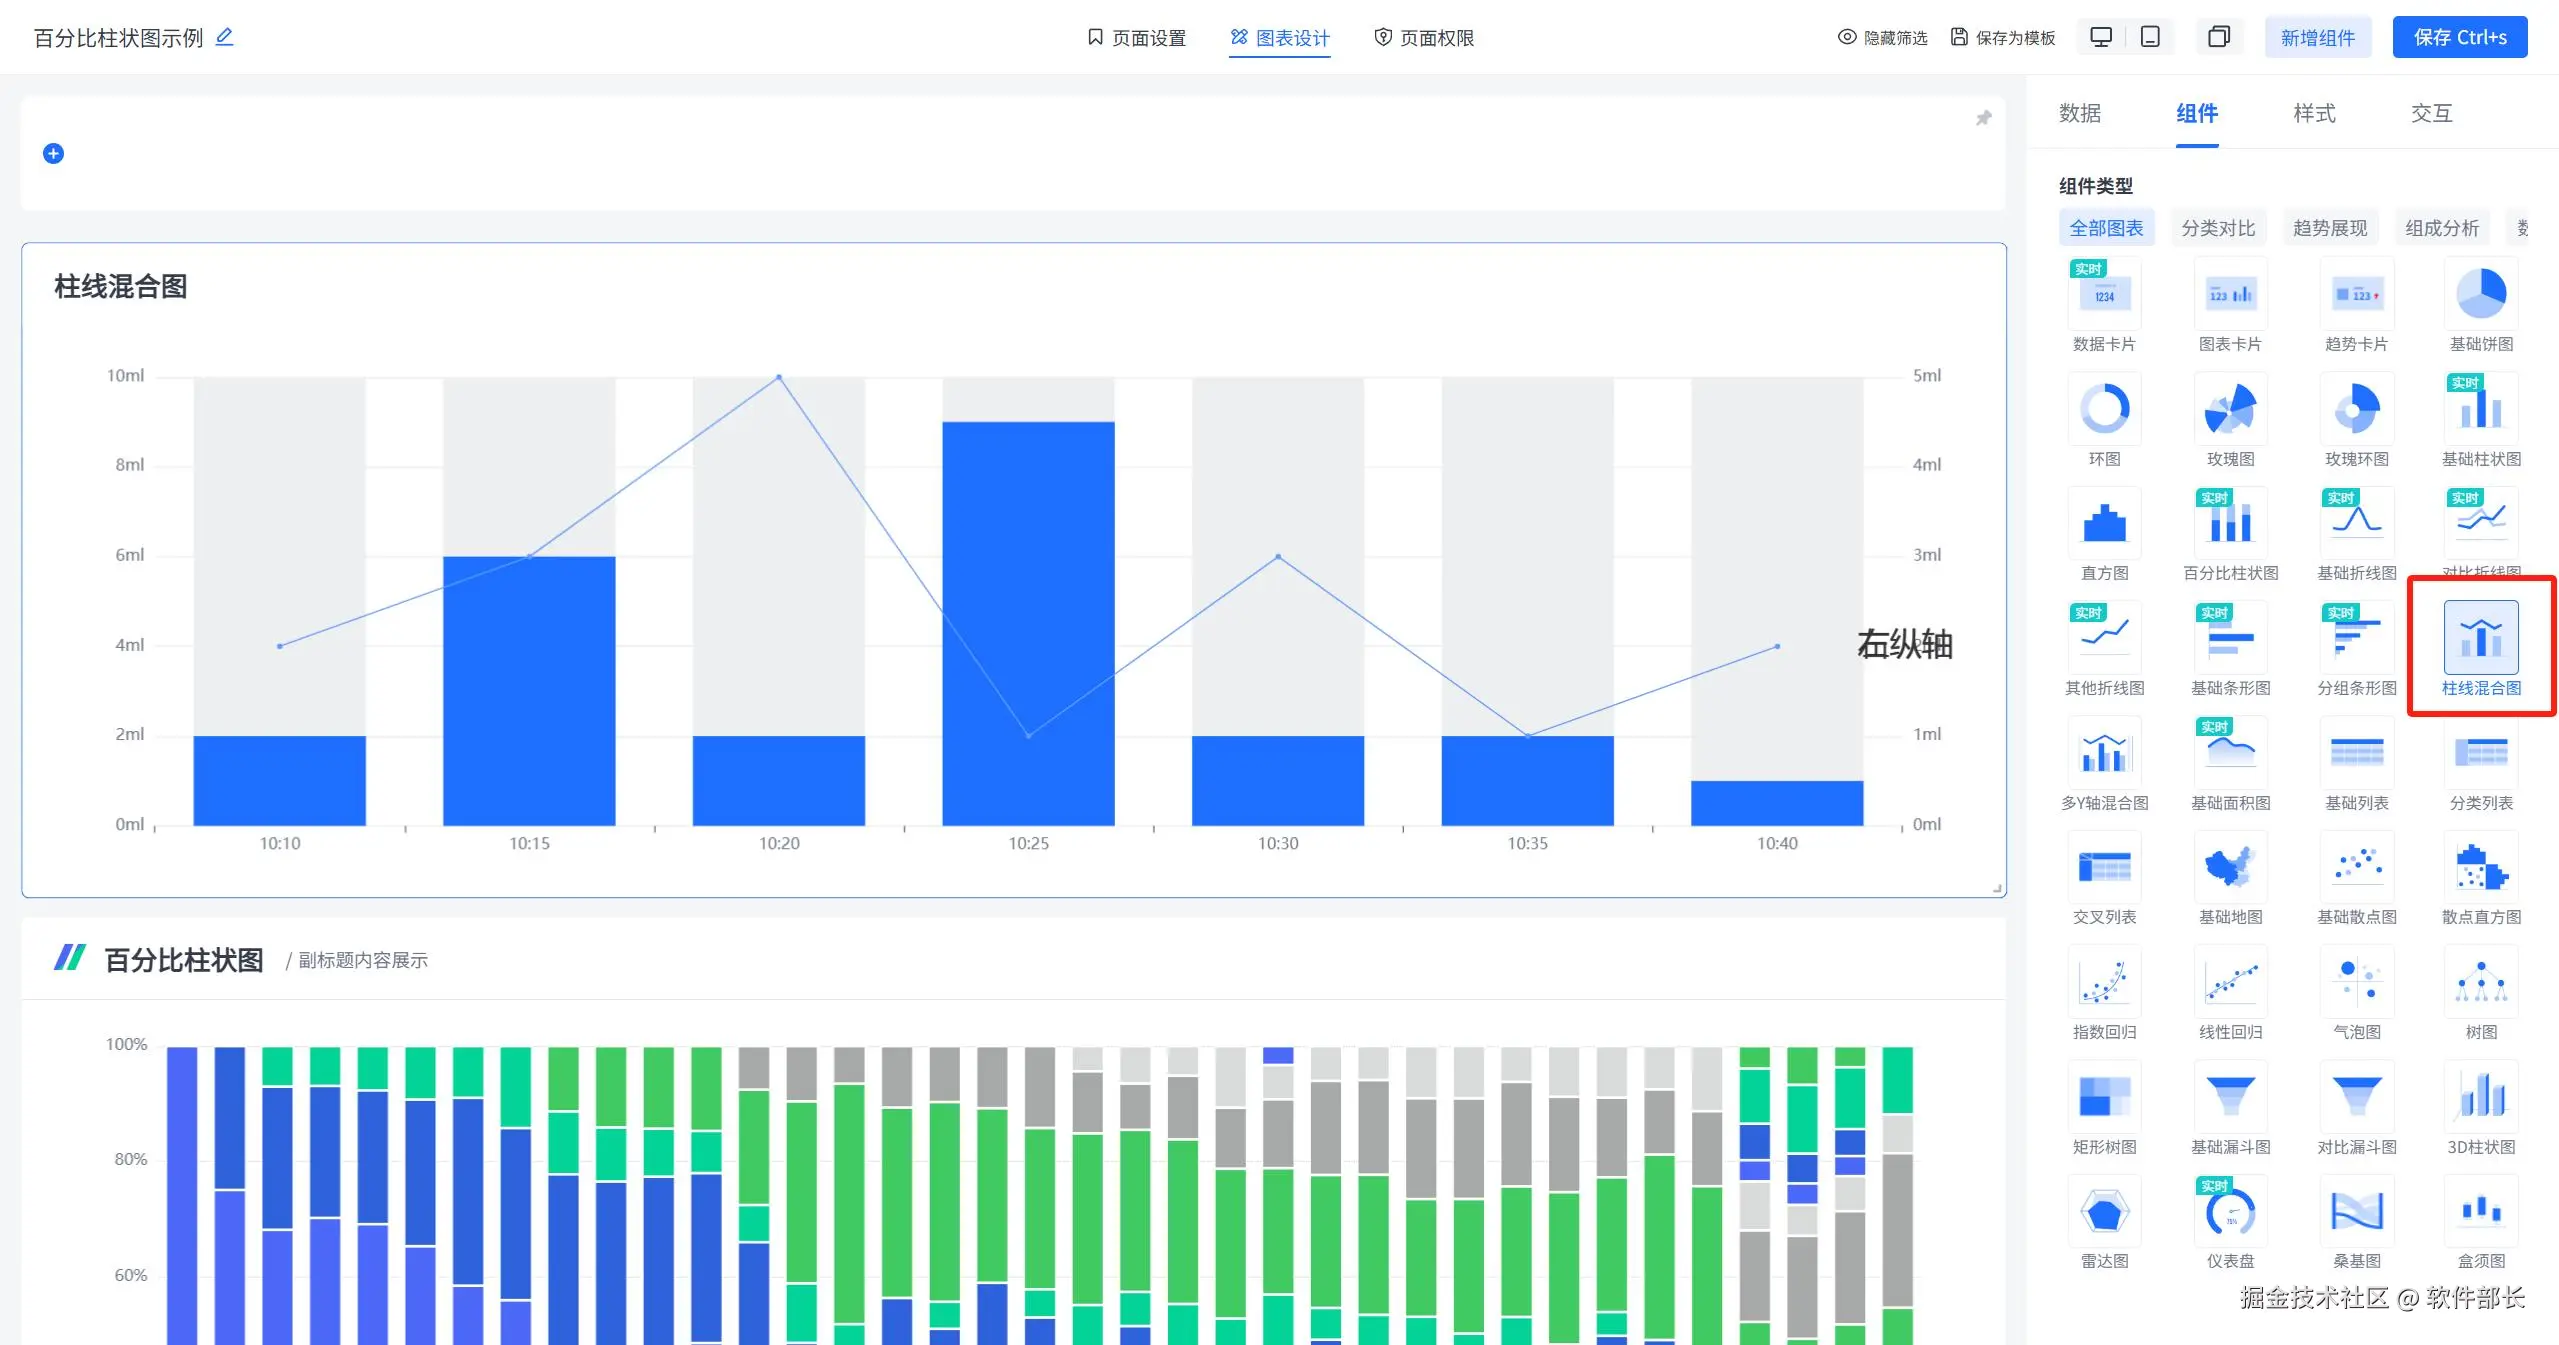The height and width of the screenshot is (1345, 2559).
Task: Click the 新增组件 button
Action: pos(2317,38)
